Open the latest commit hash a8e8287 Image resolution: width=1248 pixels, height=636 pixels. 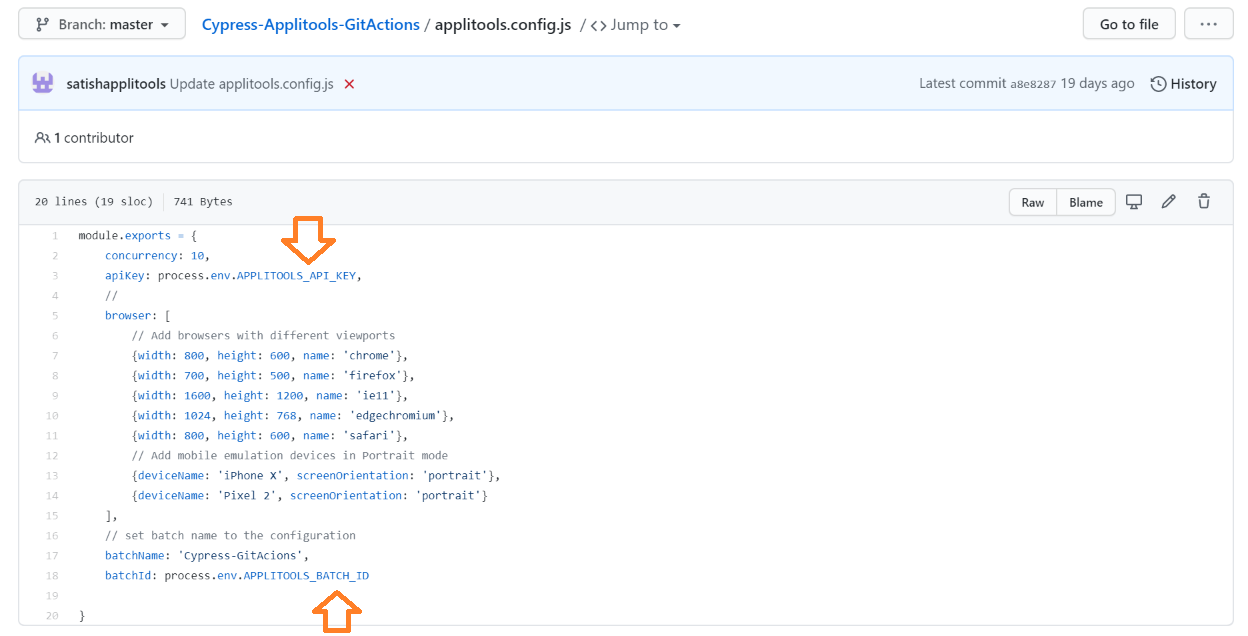pos(1033,84)
